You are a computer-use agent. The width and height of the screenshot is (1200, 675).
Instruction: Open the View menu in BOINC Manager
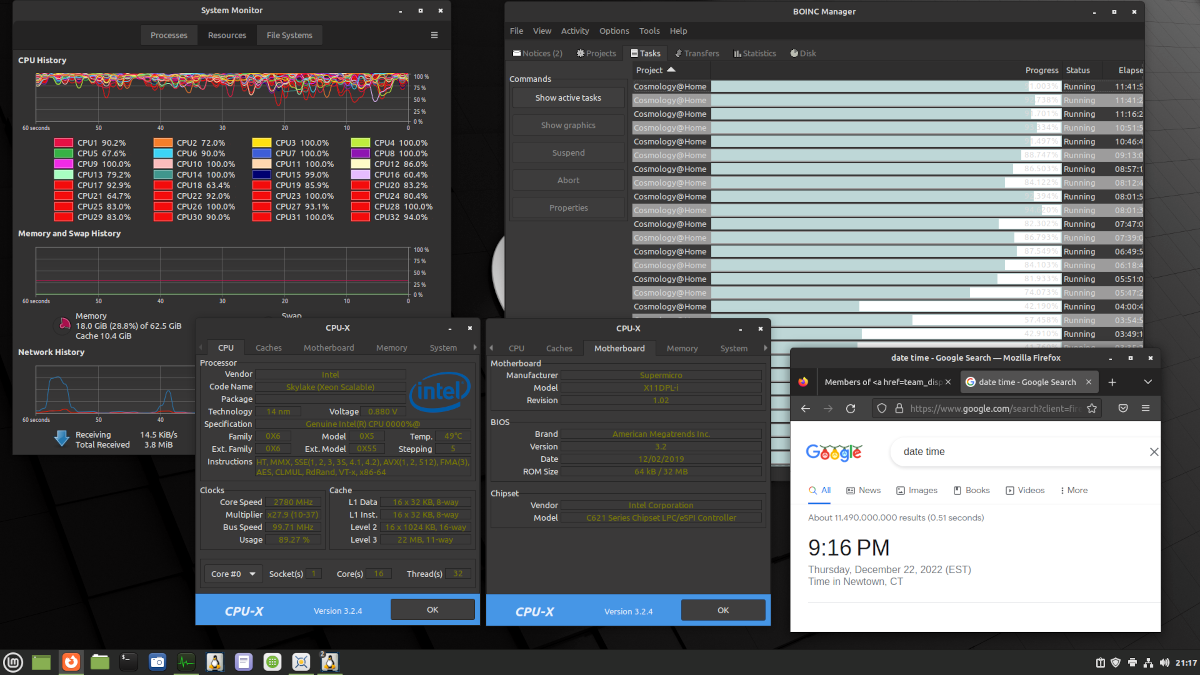click(x=542, y=31)
